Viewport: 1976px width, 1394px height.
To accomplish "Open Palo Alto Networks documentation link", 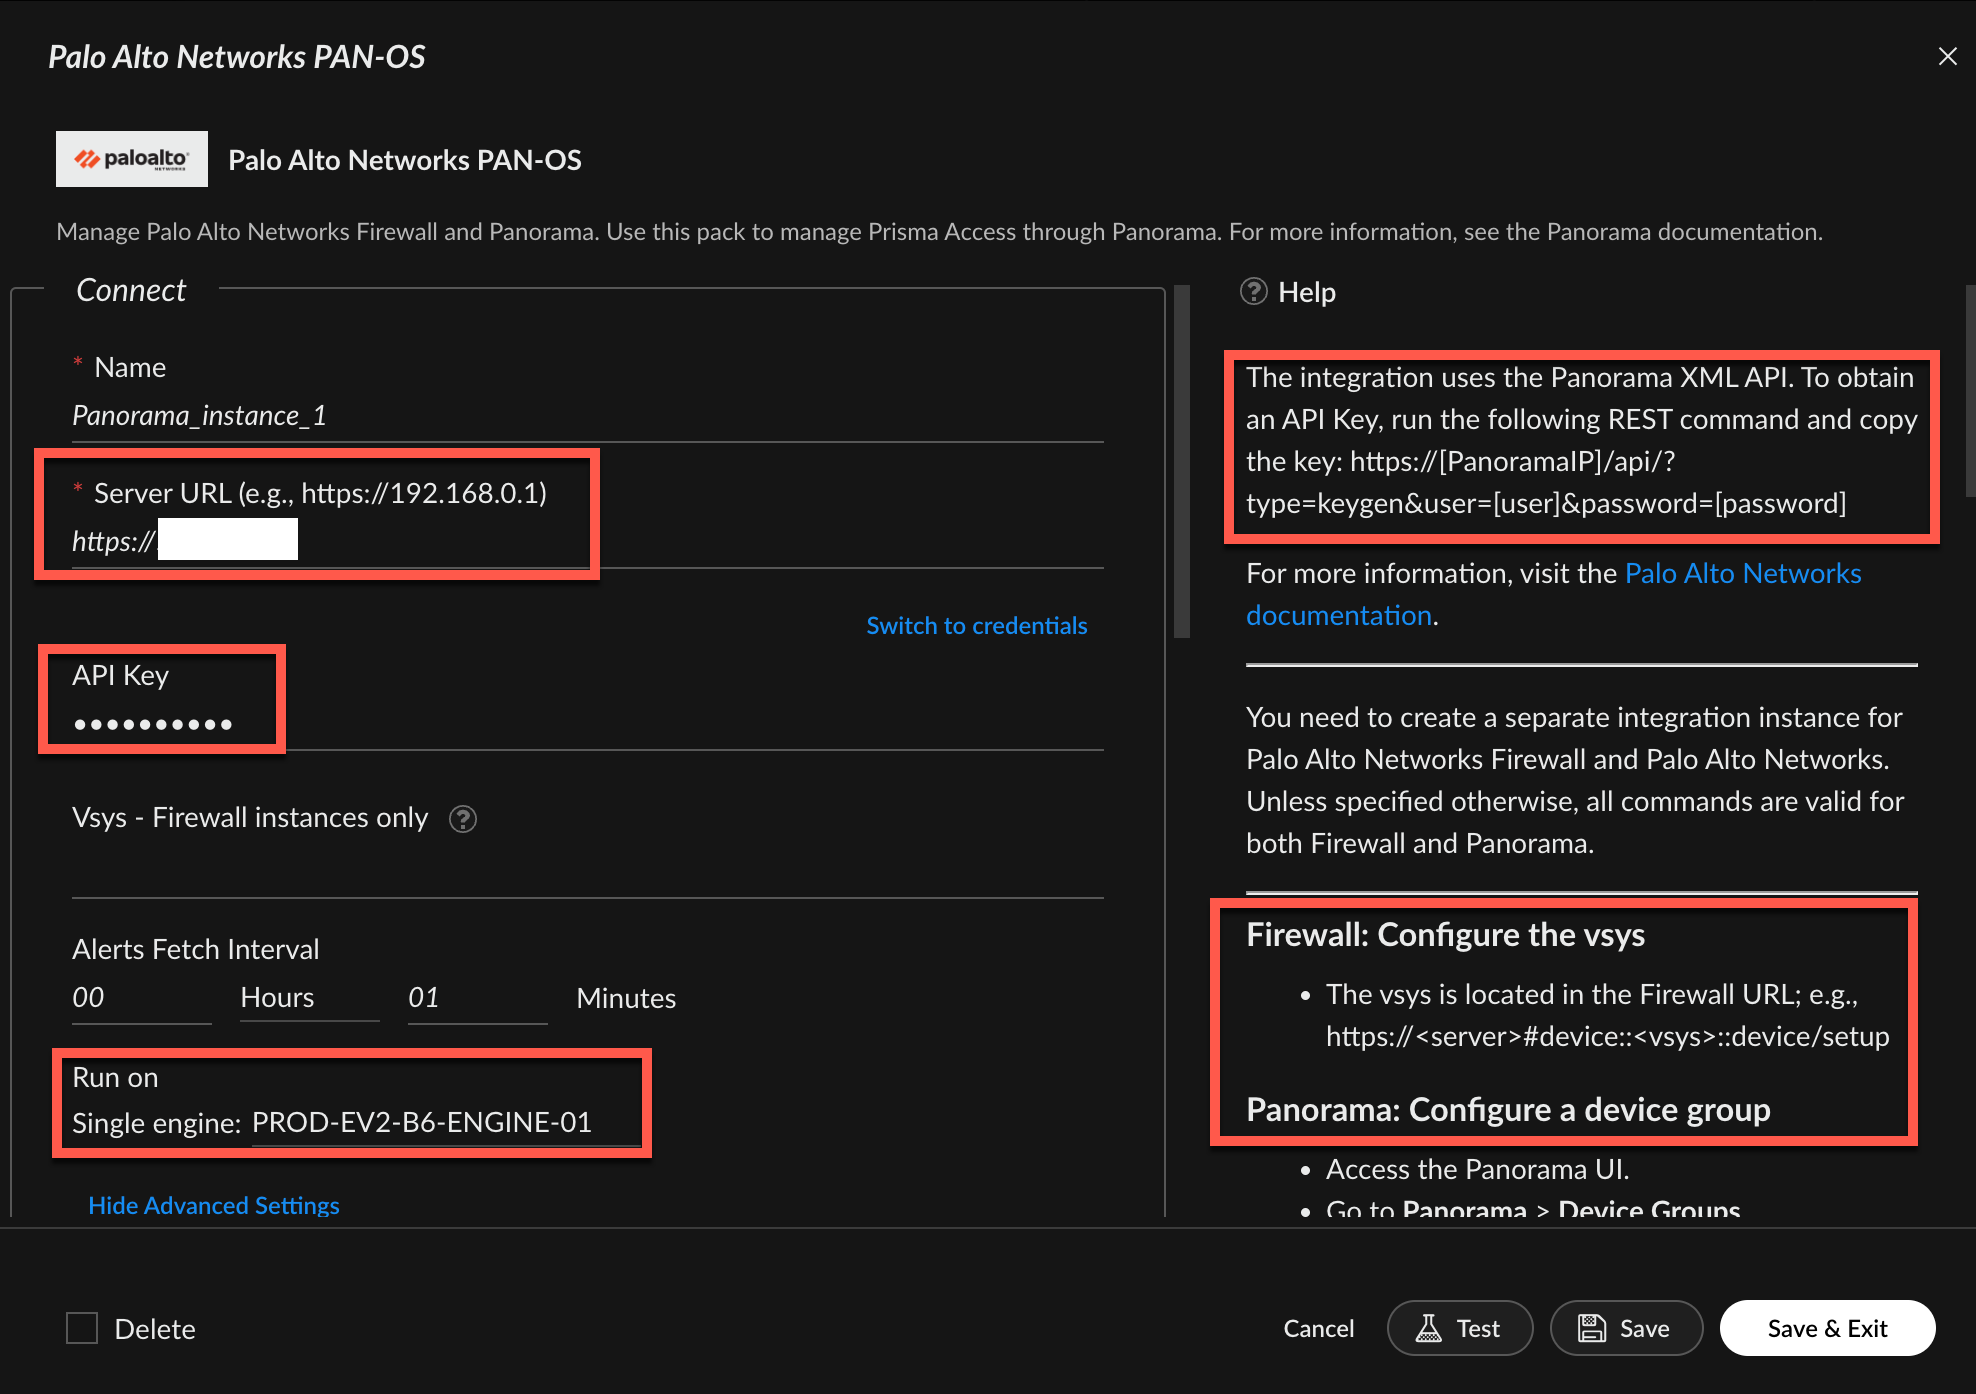I will click(1553, 594).
